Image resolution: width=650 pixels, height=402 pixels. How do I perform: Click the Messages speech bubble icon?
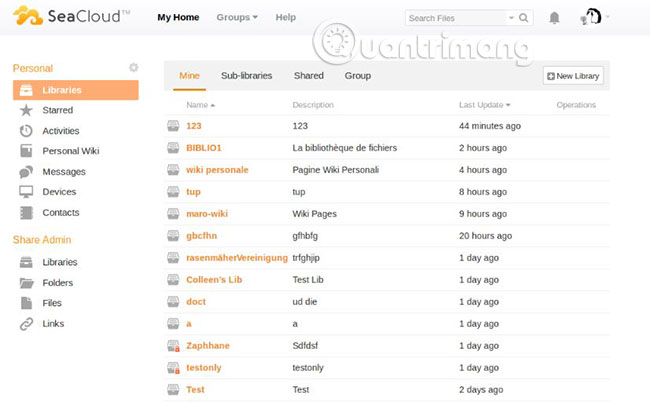(26, 172)
